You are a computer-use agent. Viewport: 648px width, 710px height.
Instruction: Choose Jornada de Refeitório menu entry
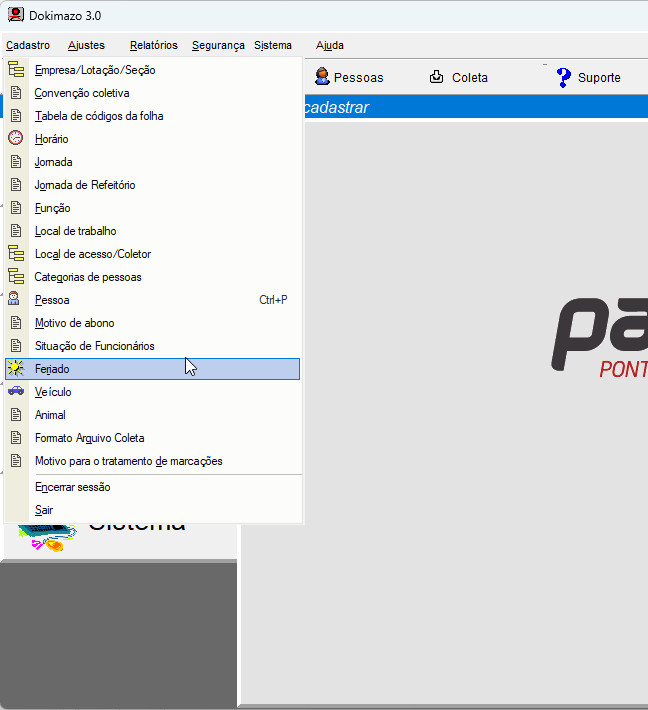coord(85,185)
